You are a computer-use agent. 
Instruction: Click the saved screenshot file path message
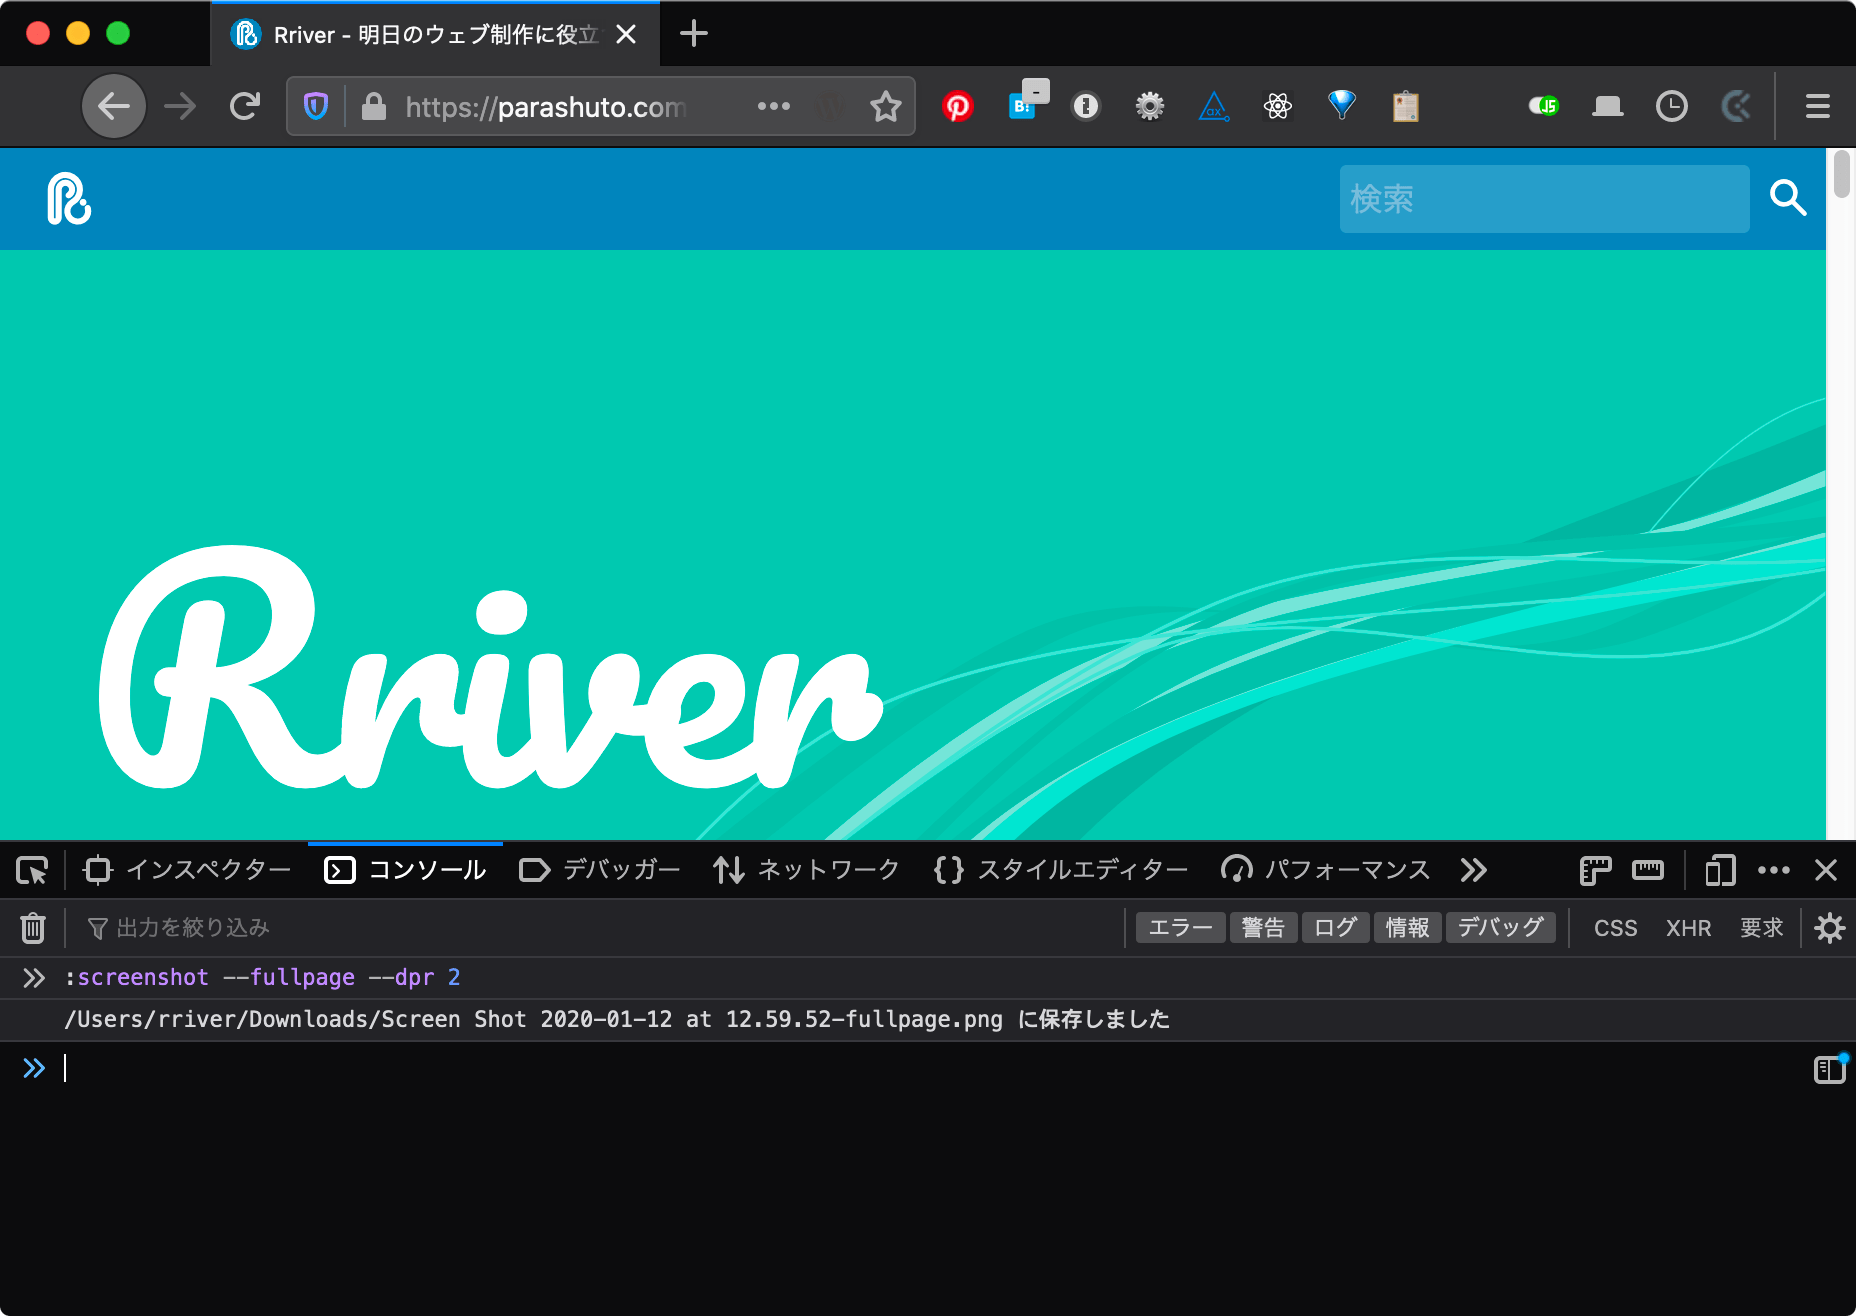coord(617,1019)
